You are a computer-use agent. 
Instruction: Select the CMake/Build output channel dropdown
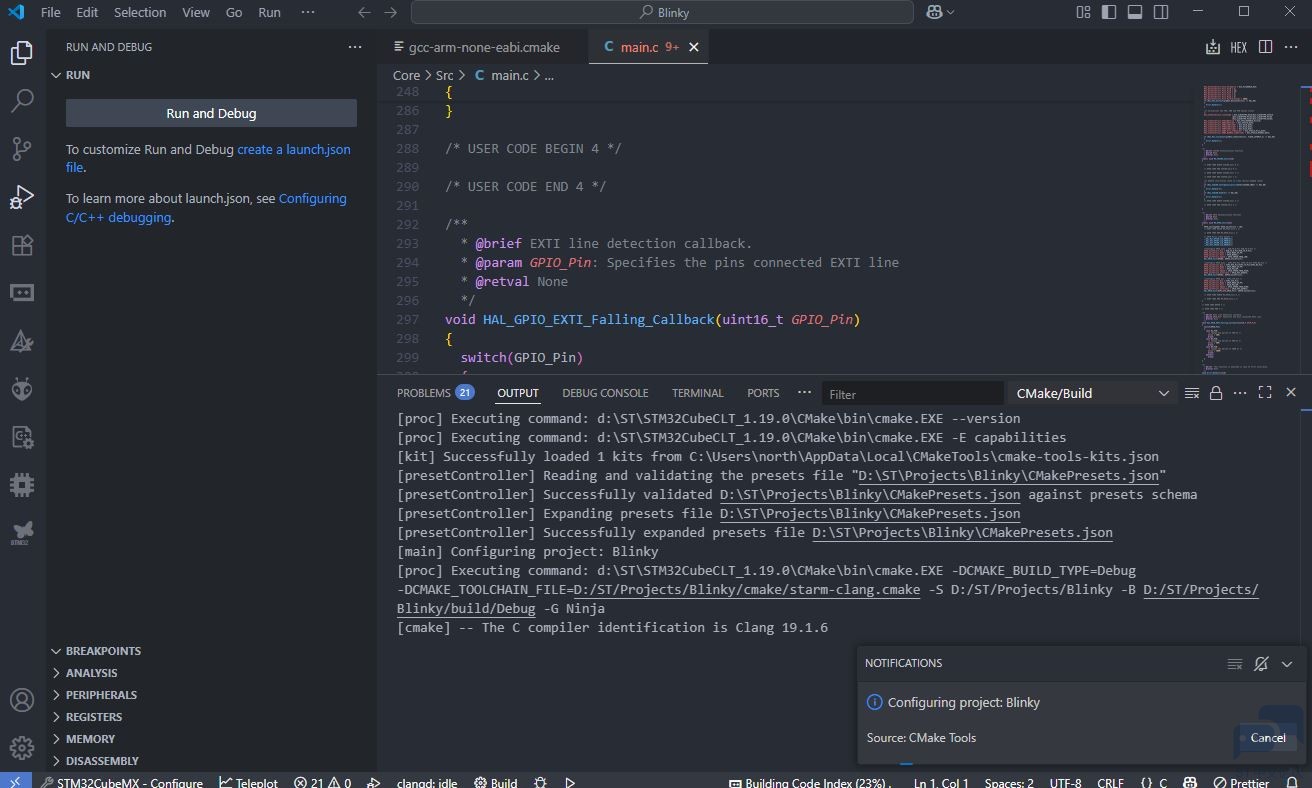click(x=1092, y=393)
